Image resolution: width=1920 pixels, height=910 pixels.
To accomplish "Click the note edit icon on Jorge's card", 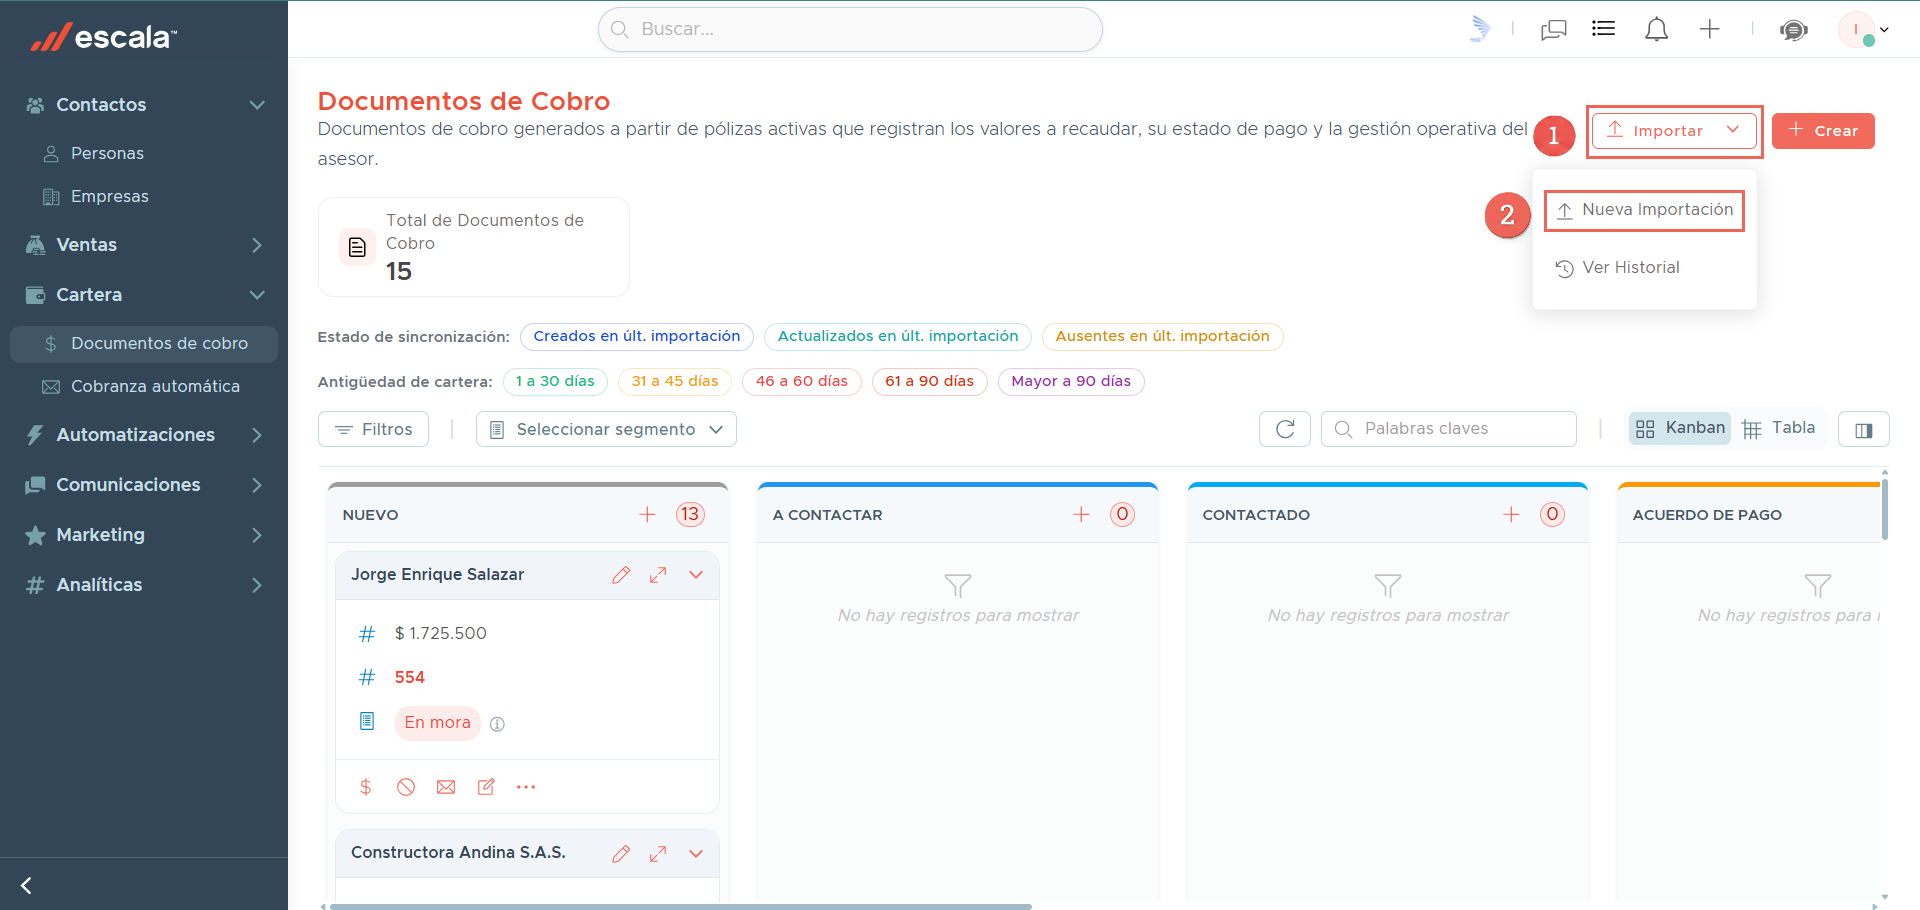I will pyautogui.click(x=486, y=787).
